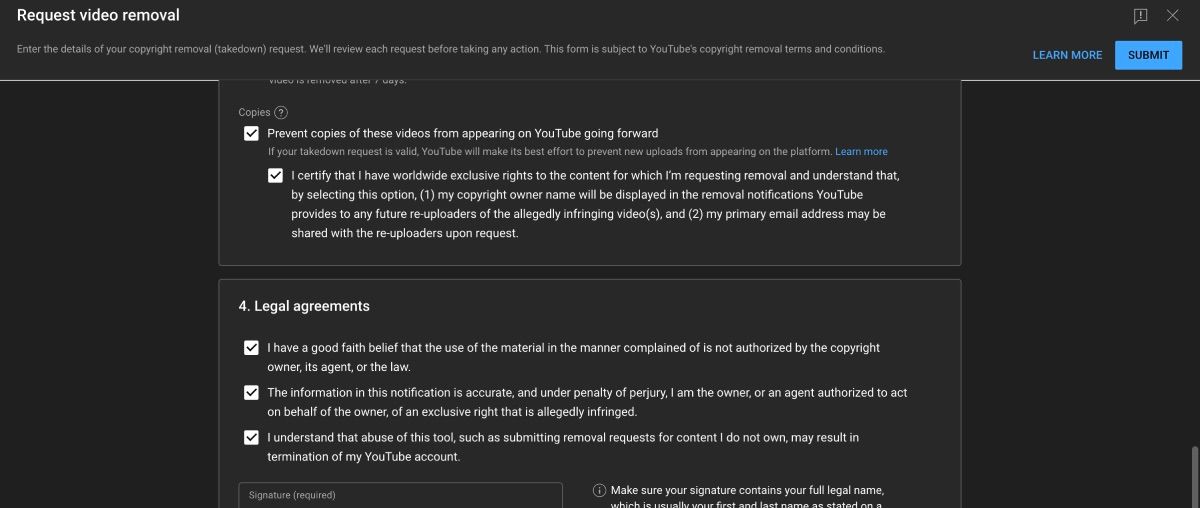Click the send feedback icon in header
This screenshot has height=508, width=1200.
pos(1140,16)
